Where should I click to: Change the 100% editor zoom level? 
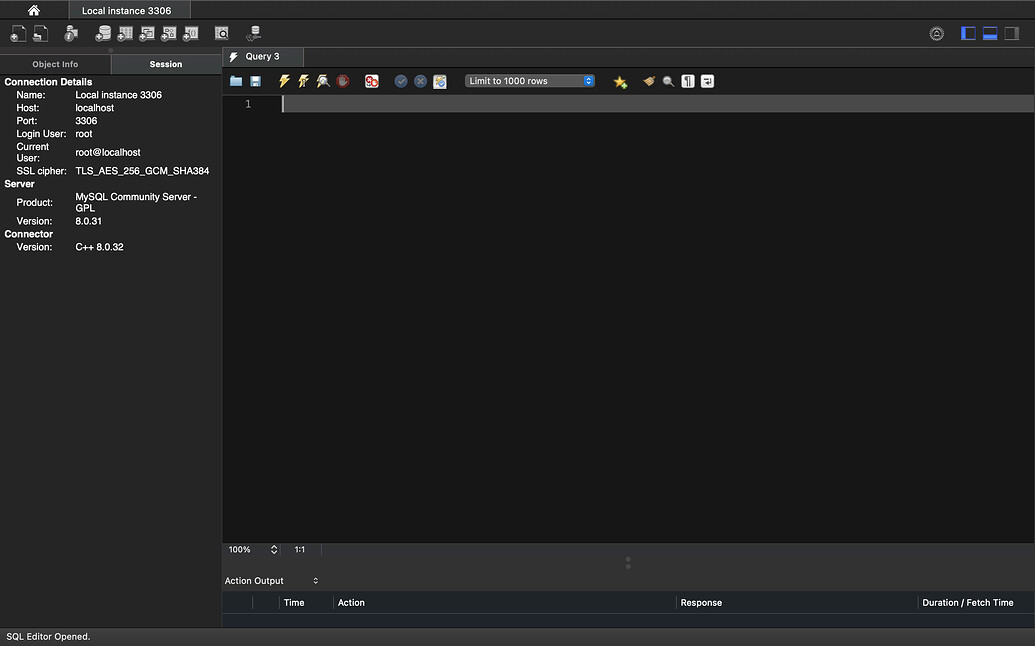click(253, 550)
